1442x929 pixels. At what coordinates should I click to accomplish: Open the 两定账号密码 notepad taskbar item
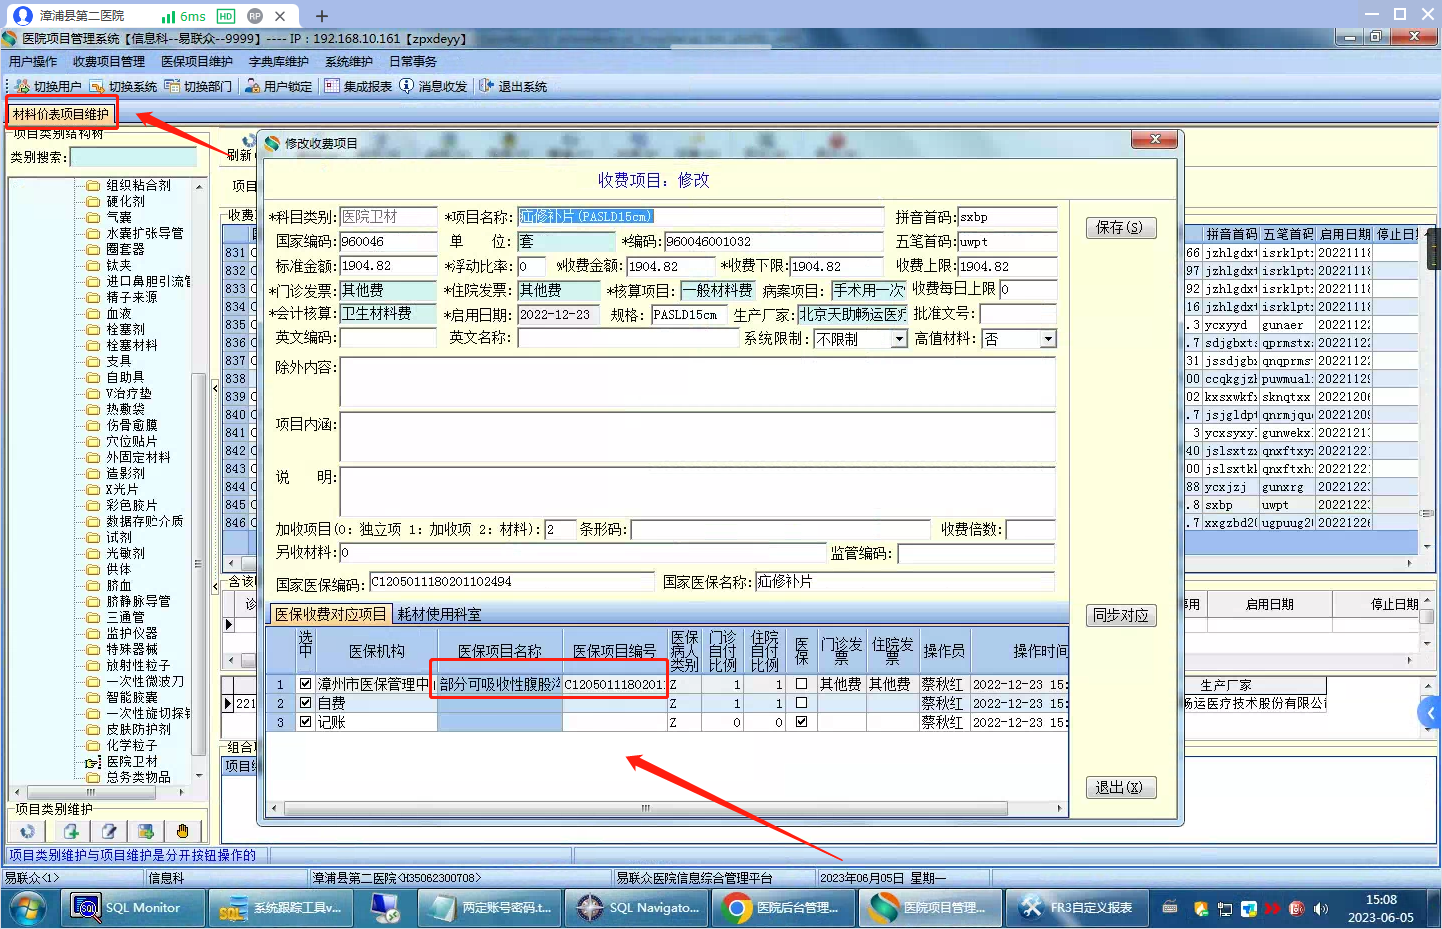pos(490,908)
